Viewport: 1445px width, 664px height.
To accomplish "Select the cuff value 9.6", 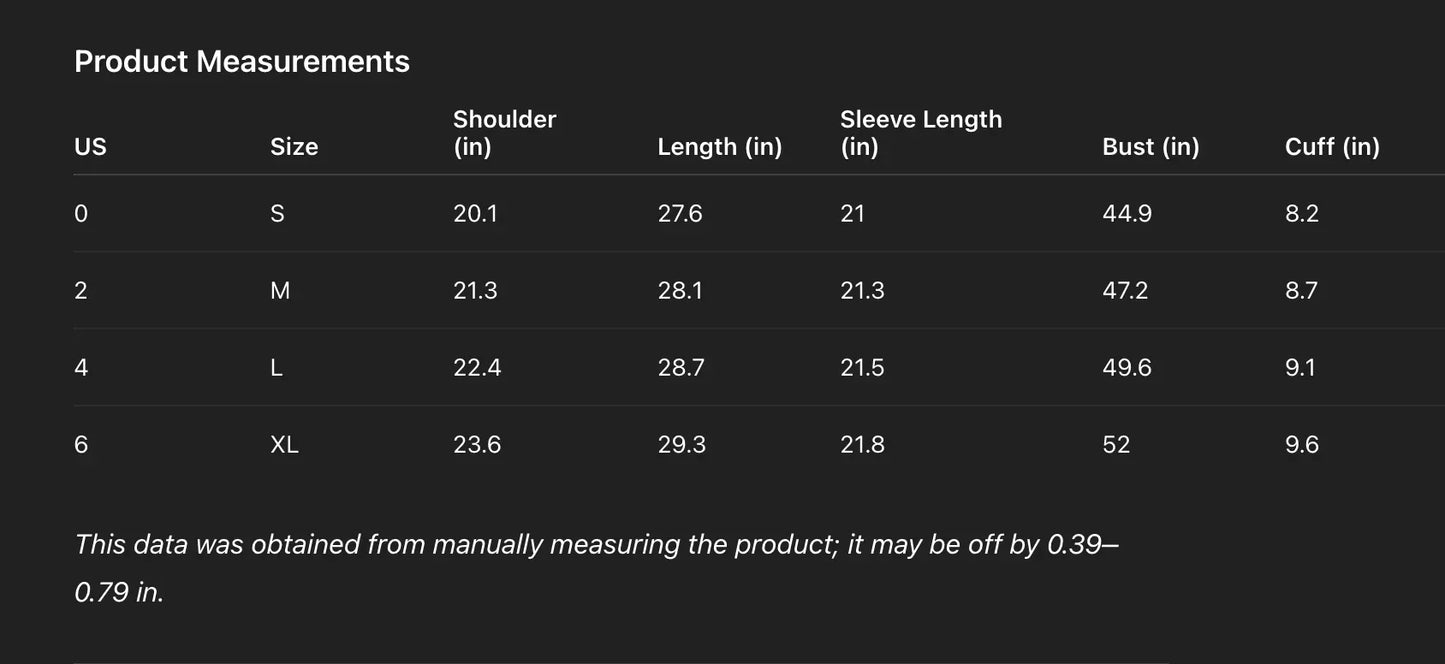I will coord(1302,445).
